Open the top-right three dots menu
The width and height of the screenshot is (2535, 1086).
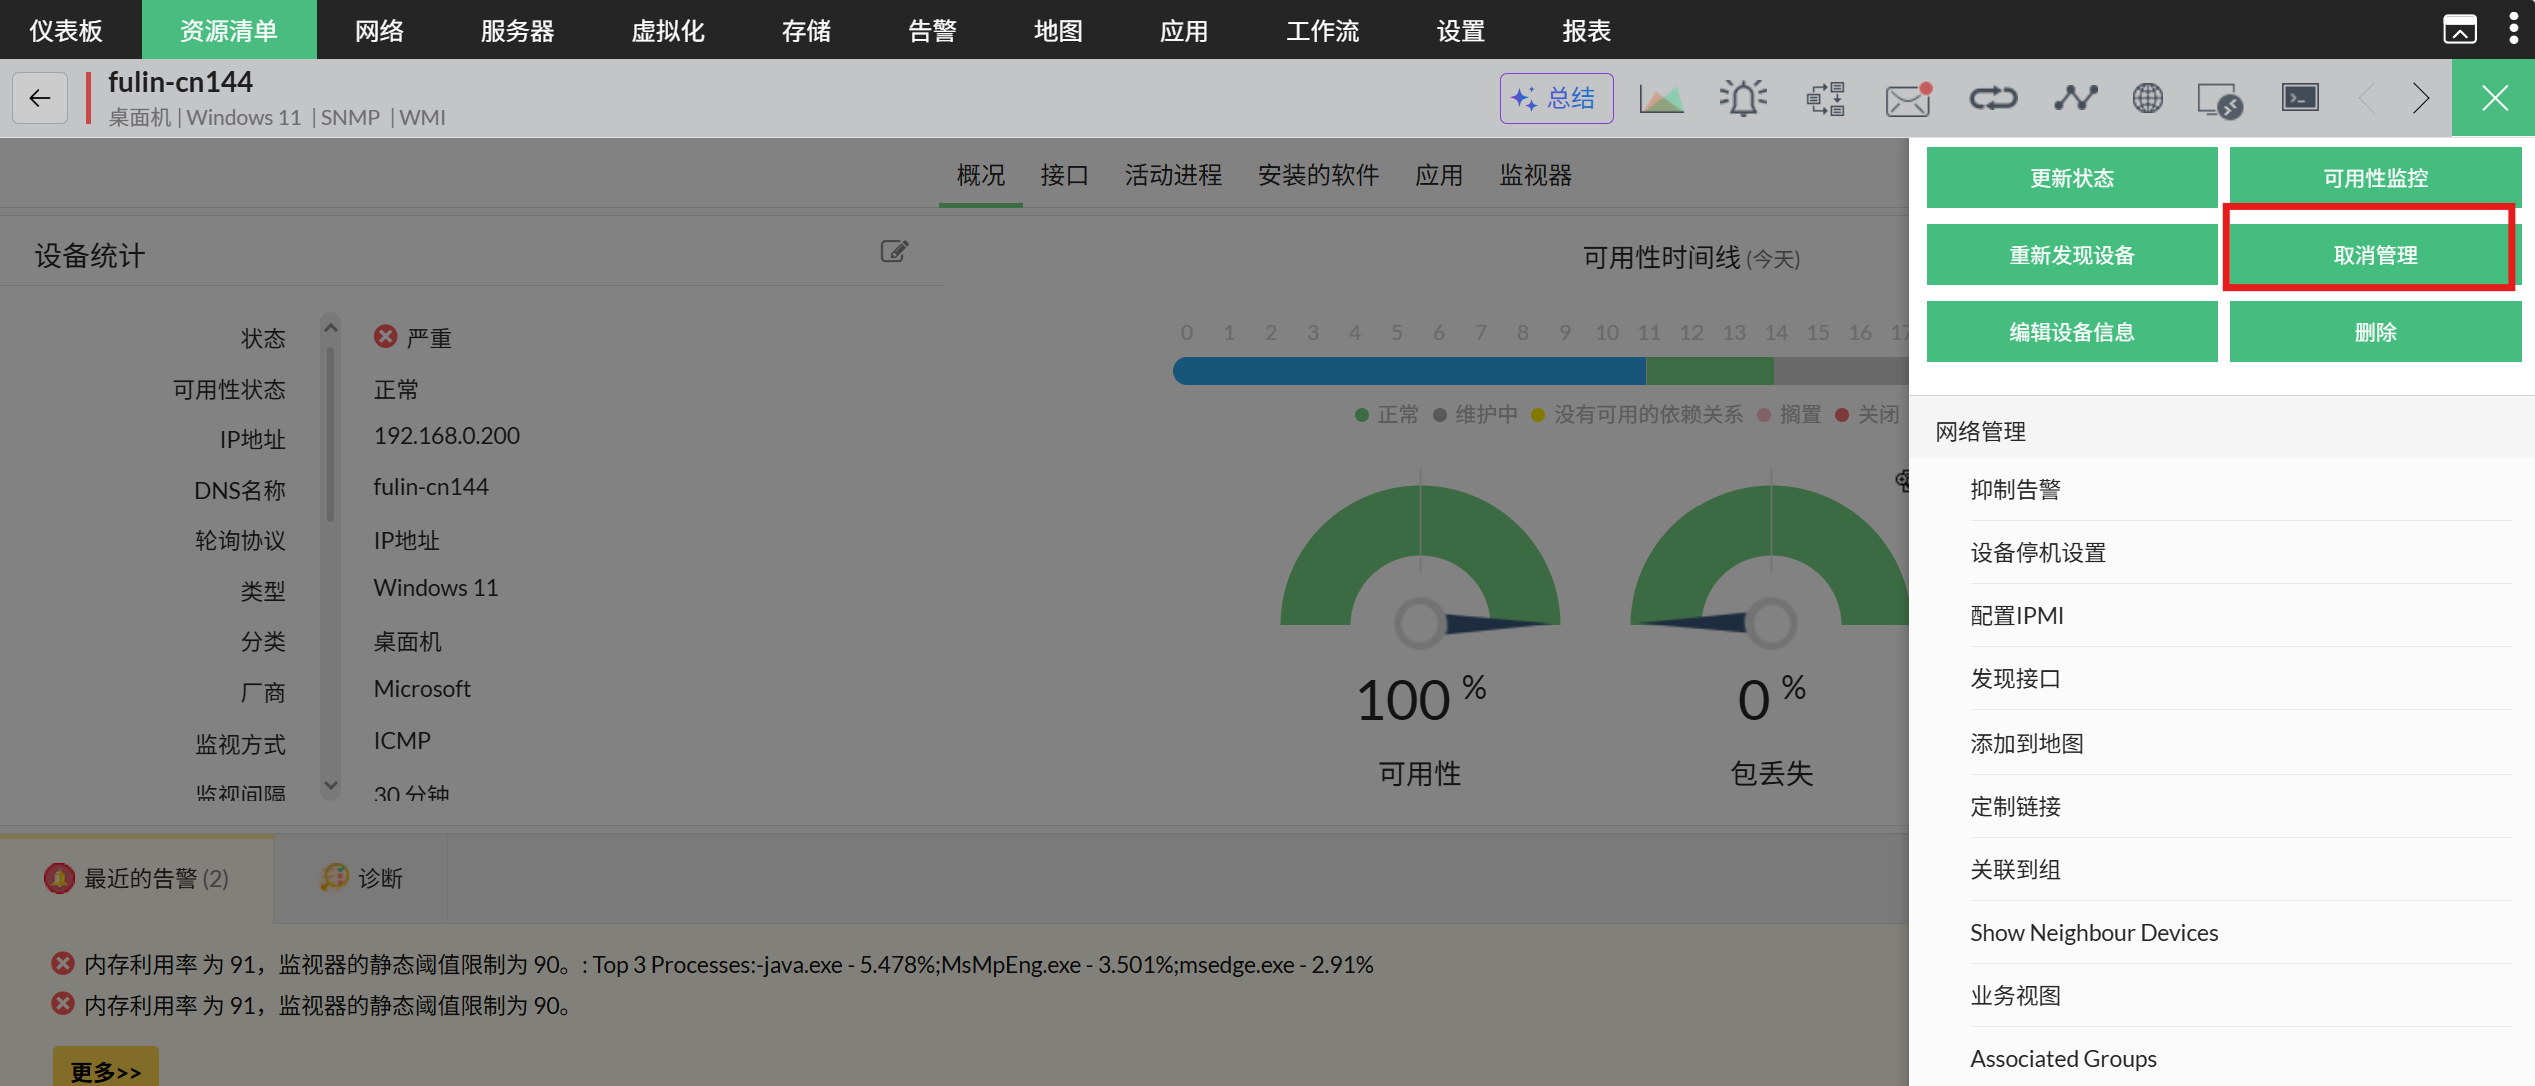pyautogui.click(x=2514, y=28)
